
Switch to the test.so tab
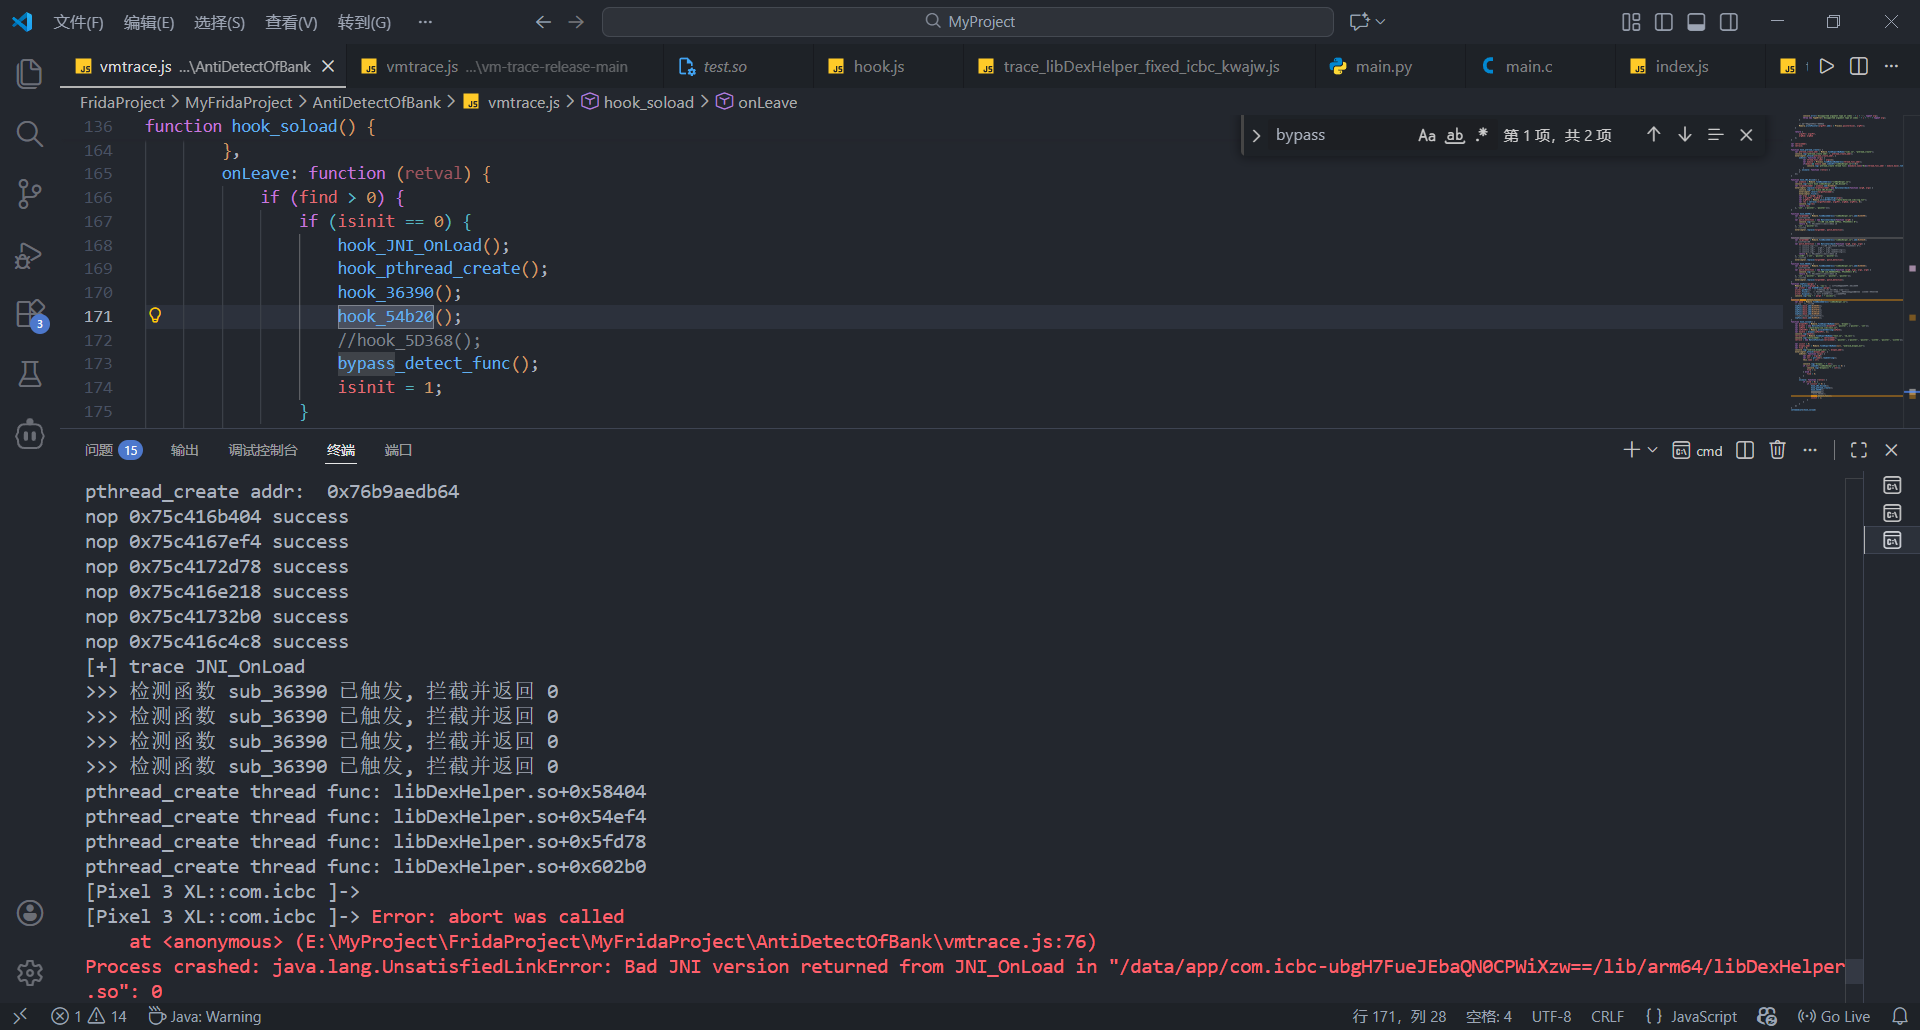737,66
